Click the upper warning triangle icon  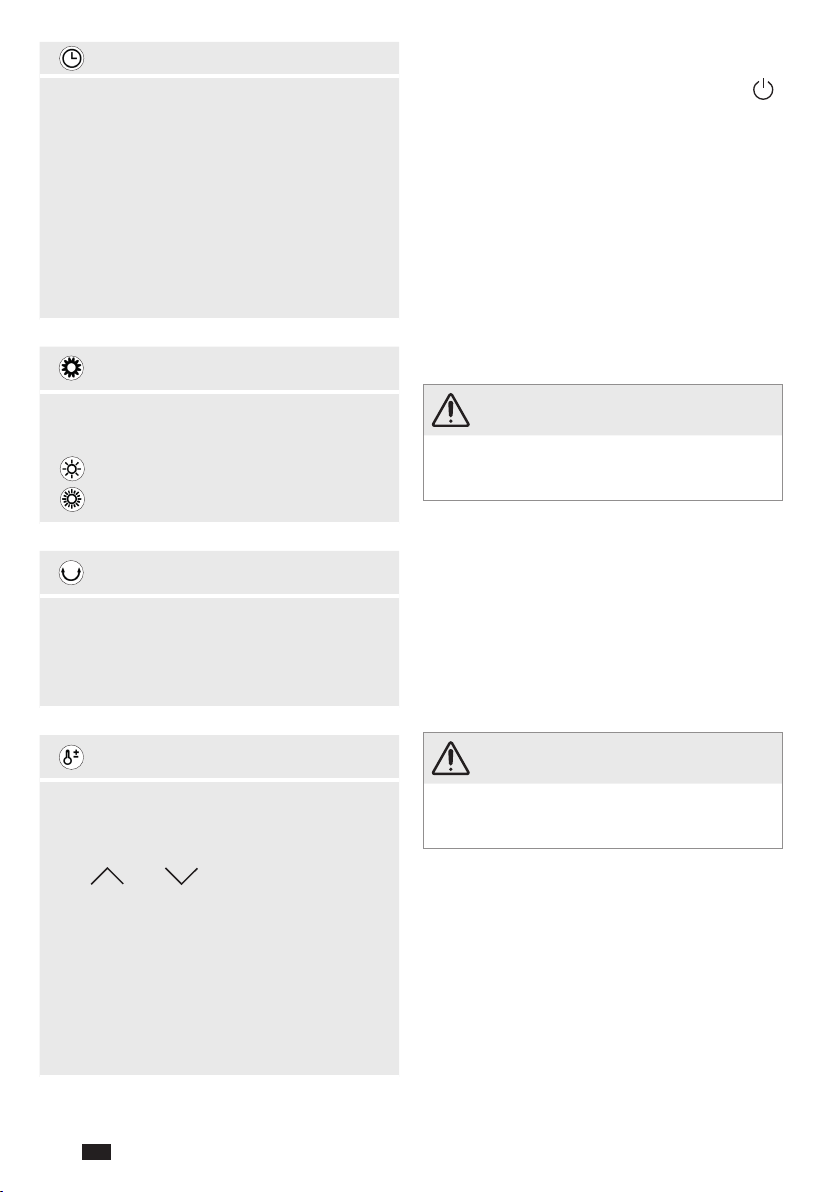(451, 411)
